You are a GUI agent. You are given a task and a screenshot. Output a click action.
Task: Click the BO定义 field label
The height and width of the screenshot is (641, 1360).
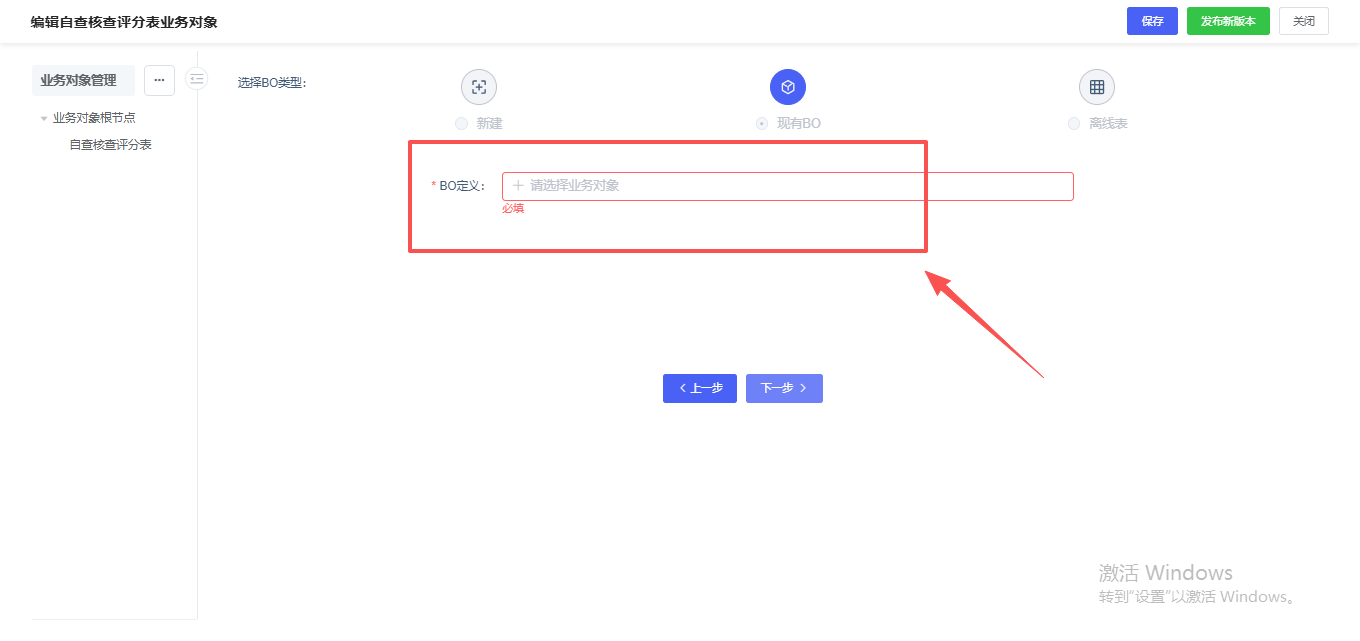461,186
